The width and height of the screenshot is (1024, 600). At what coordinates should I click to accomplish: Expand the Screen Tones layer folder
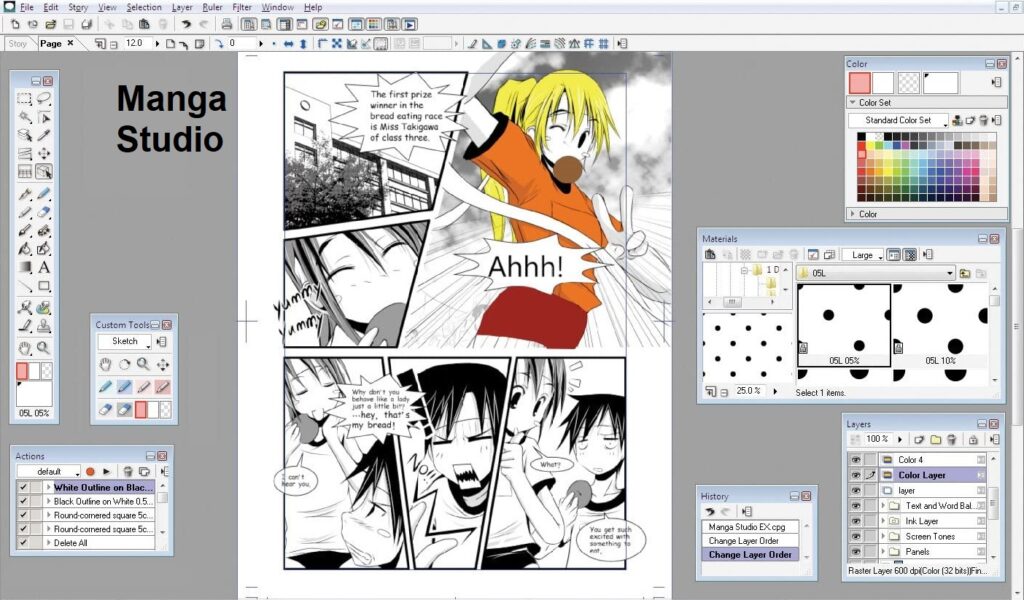click(x=883, y=536)
